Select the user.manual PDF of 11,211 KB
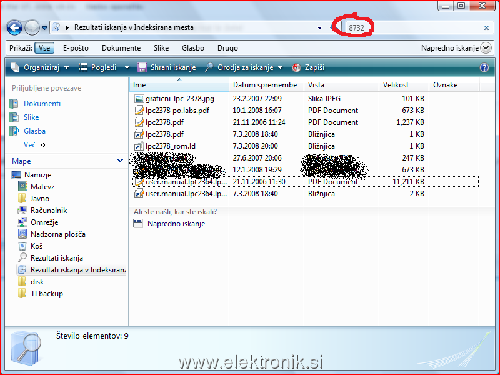Viewport: 500px width, 375px height. tap(305, 182)
